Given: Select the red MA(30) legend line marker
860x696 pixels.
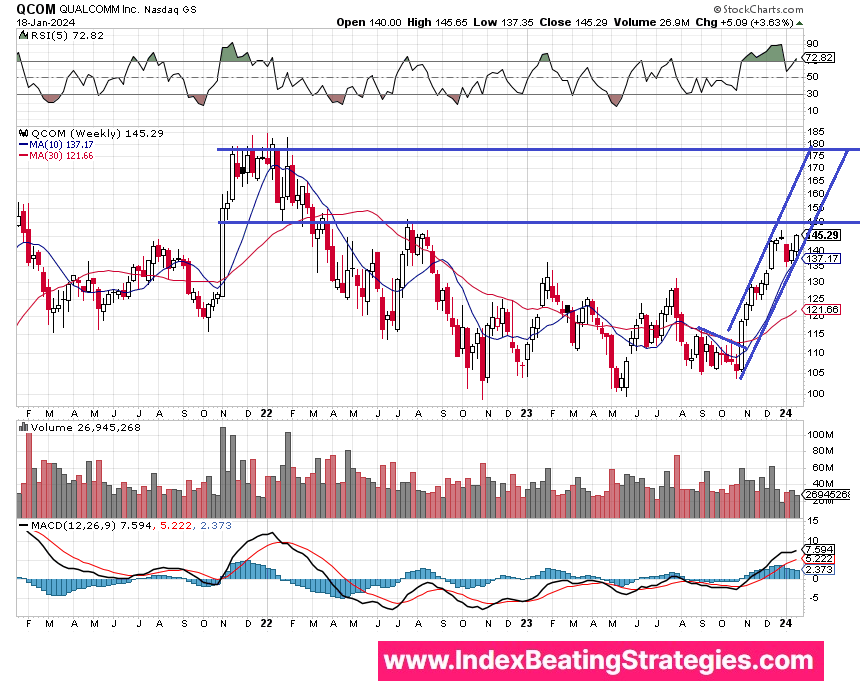Looking at the screenshot, I should [23, 156].
